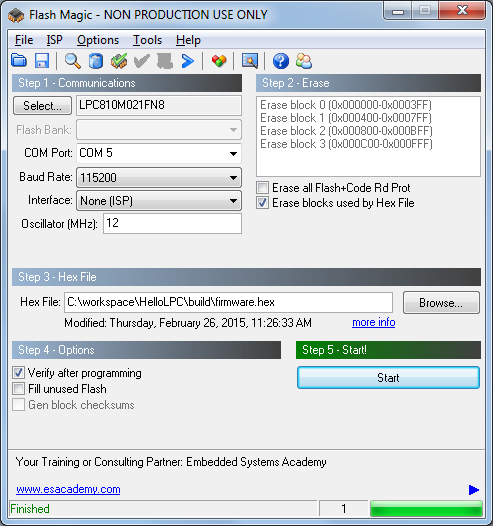Image resolution: width=493 pixels, height=526 pixels.
Task: Open the more info link
Action: click(x=374, y=322)
